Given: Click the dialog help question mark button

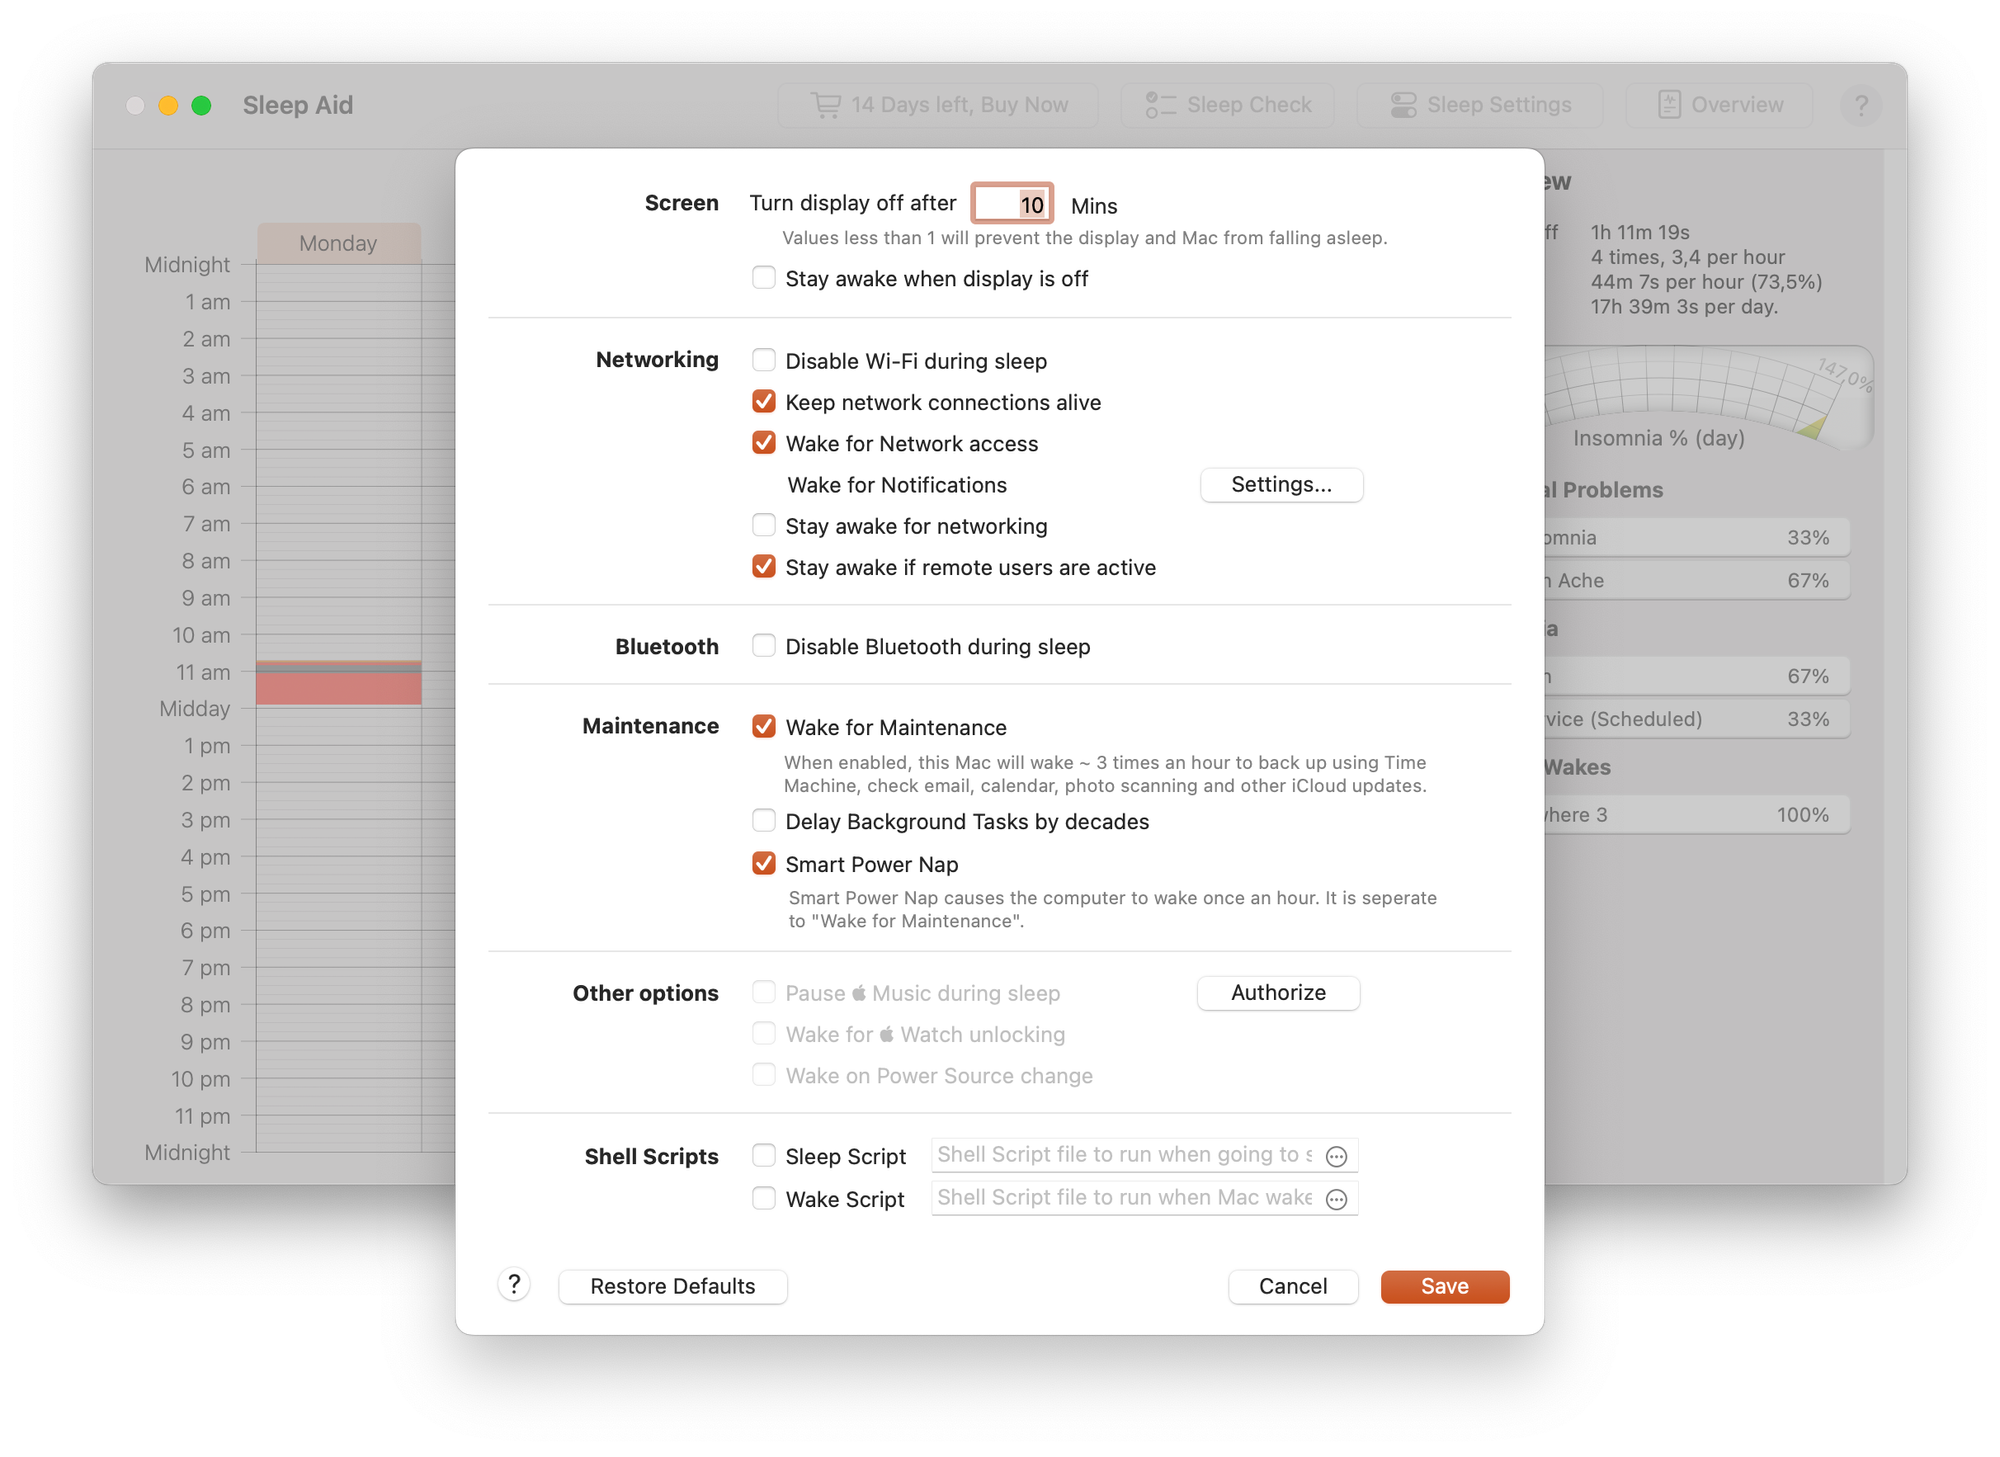Looking at the screenshot, I should [x=514, y=1284].
